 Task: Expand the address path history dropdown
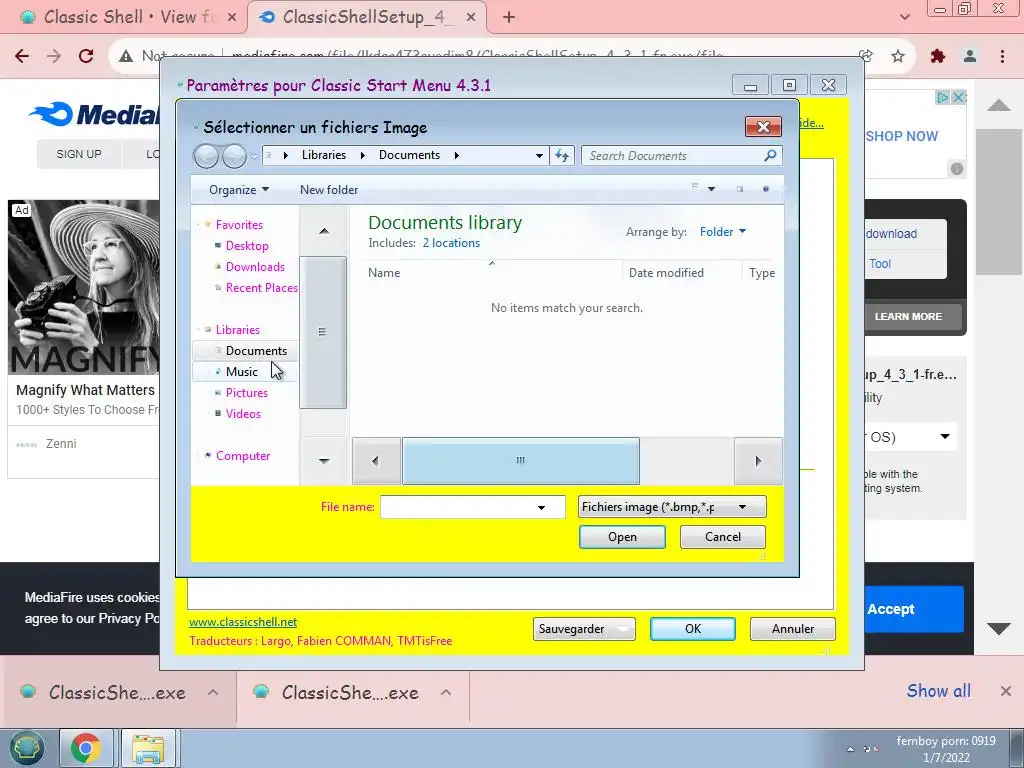click(539, 155)
